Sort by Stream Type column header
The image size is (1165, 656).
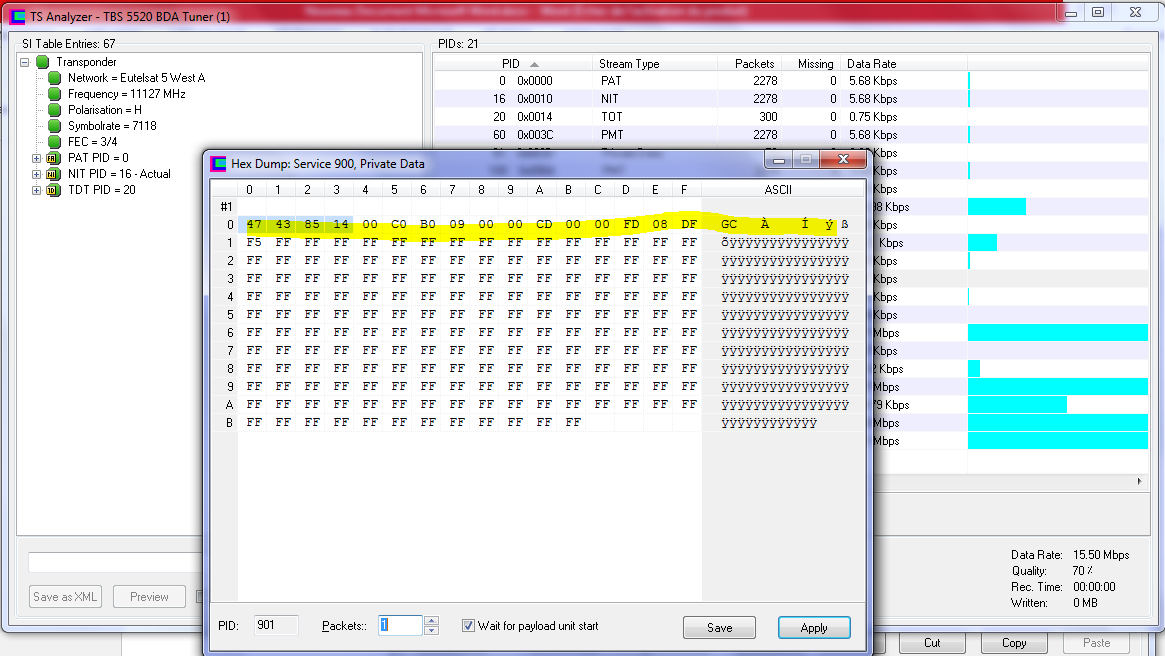click(629, 64)
